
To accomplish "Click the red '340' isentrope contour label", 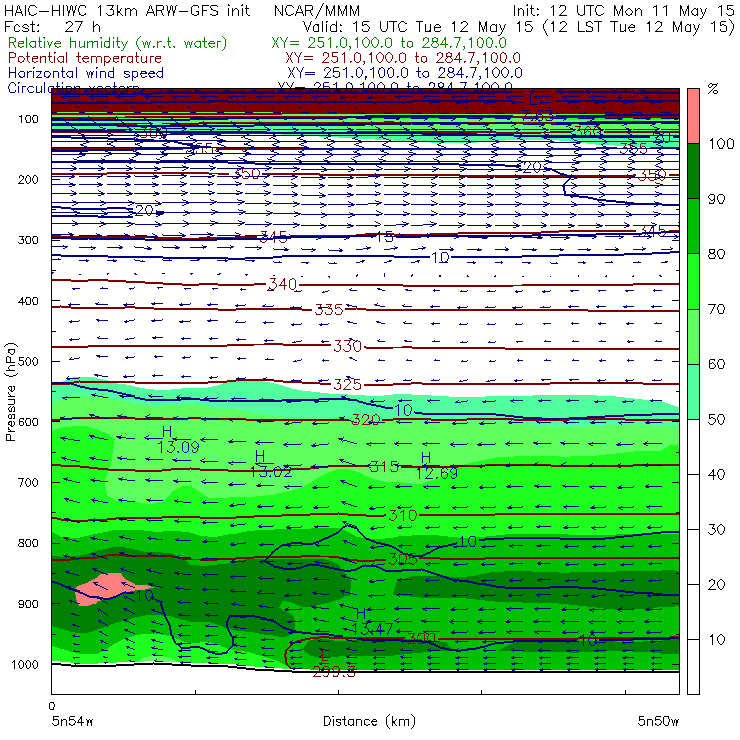I will [x=282, y=284].
